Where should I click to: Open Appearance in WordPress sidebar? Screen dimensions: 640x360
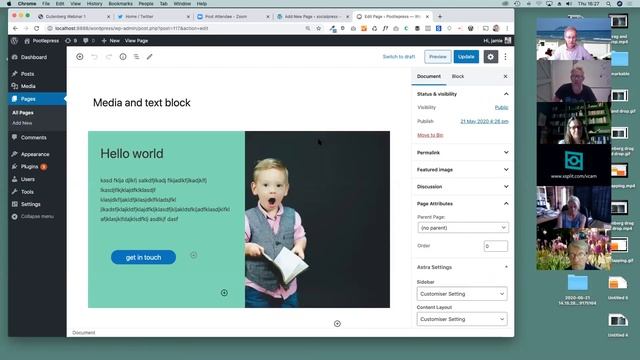(37, 154)
